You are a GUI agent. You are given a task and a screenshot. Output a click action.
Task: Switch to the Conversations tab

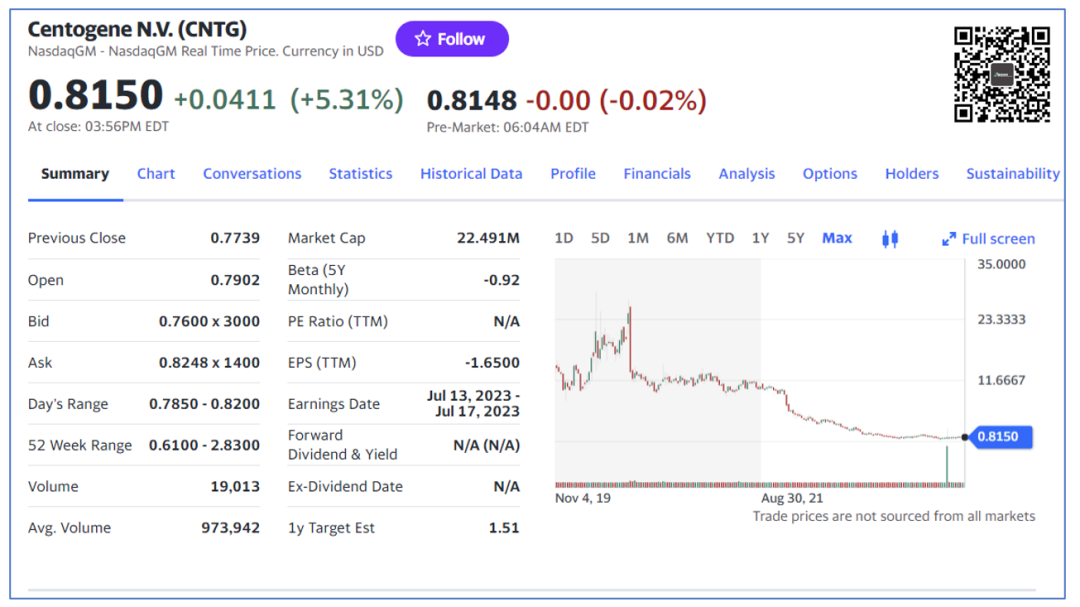(252, 174)
